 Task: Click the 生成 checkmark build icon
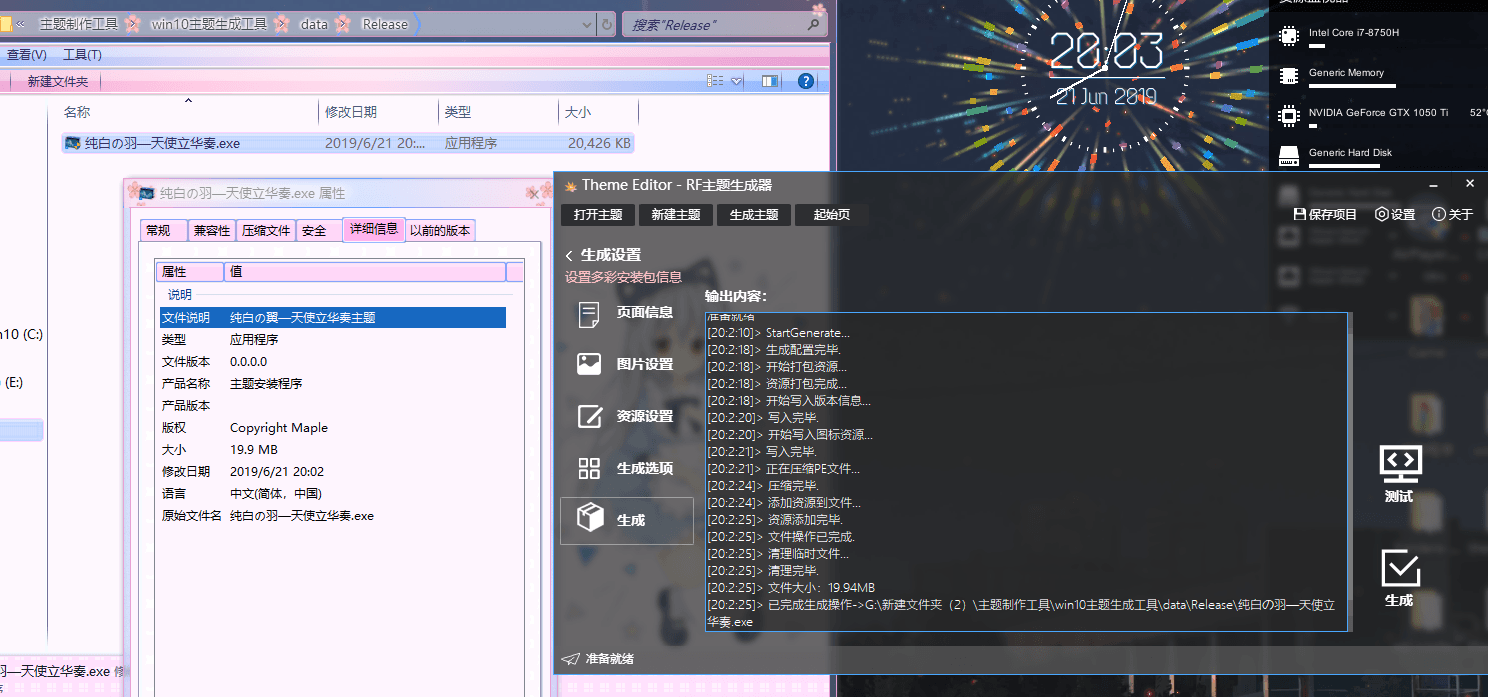[1400, 568]
